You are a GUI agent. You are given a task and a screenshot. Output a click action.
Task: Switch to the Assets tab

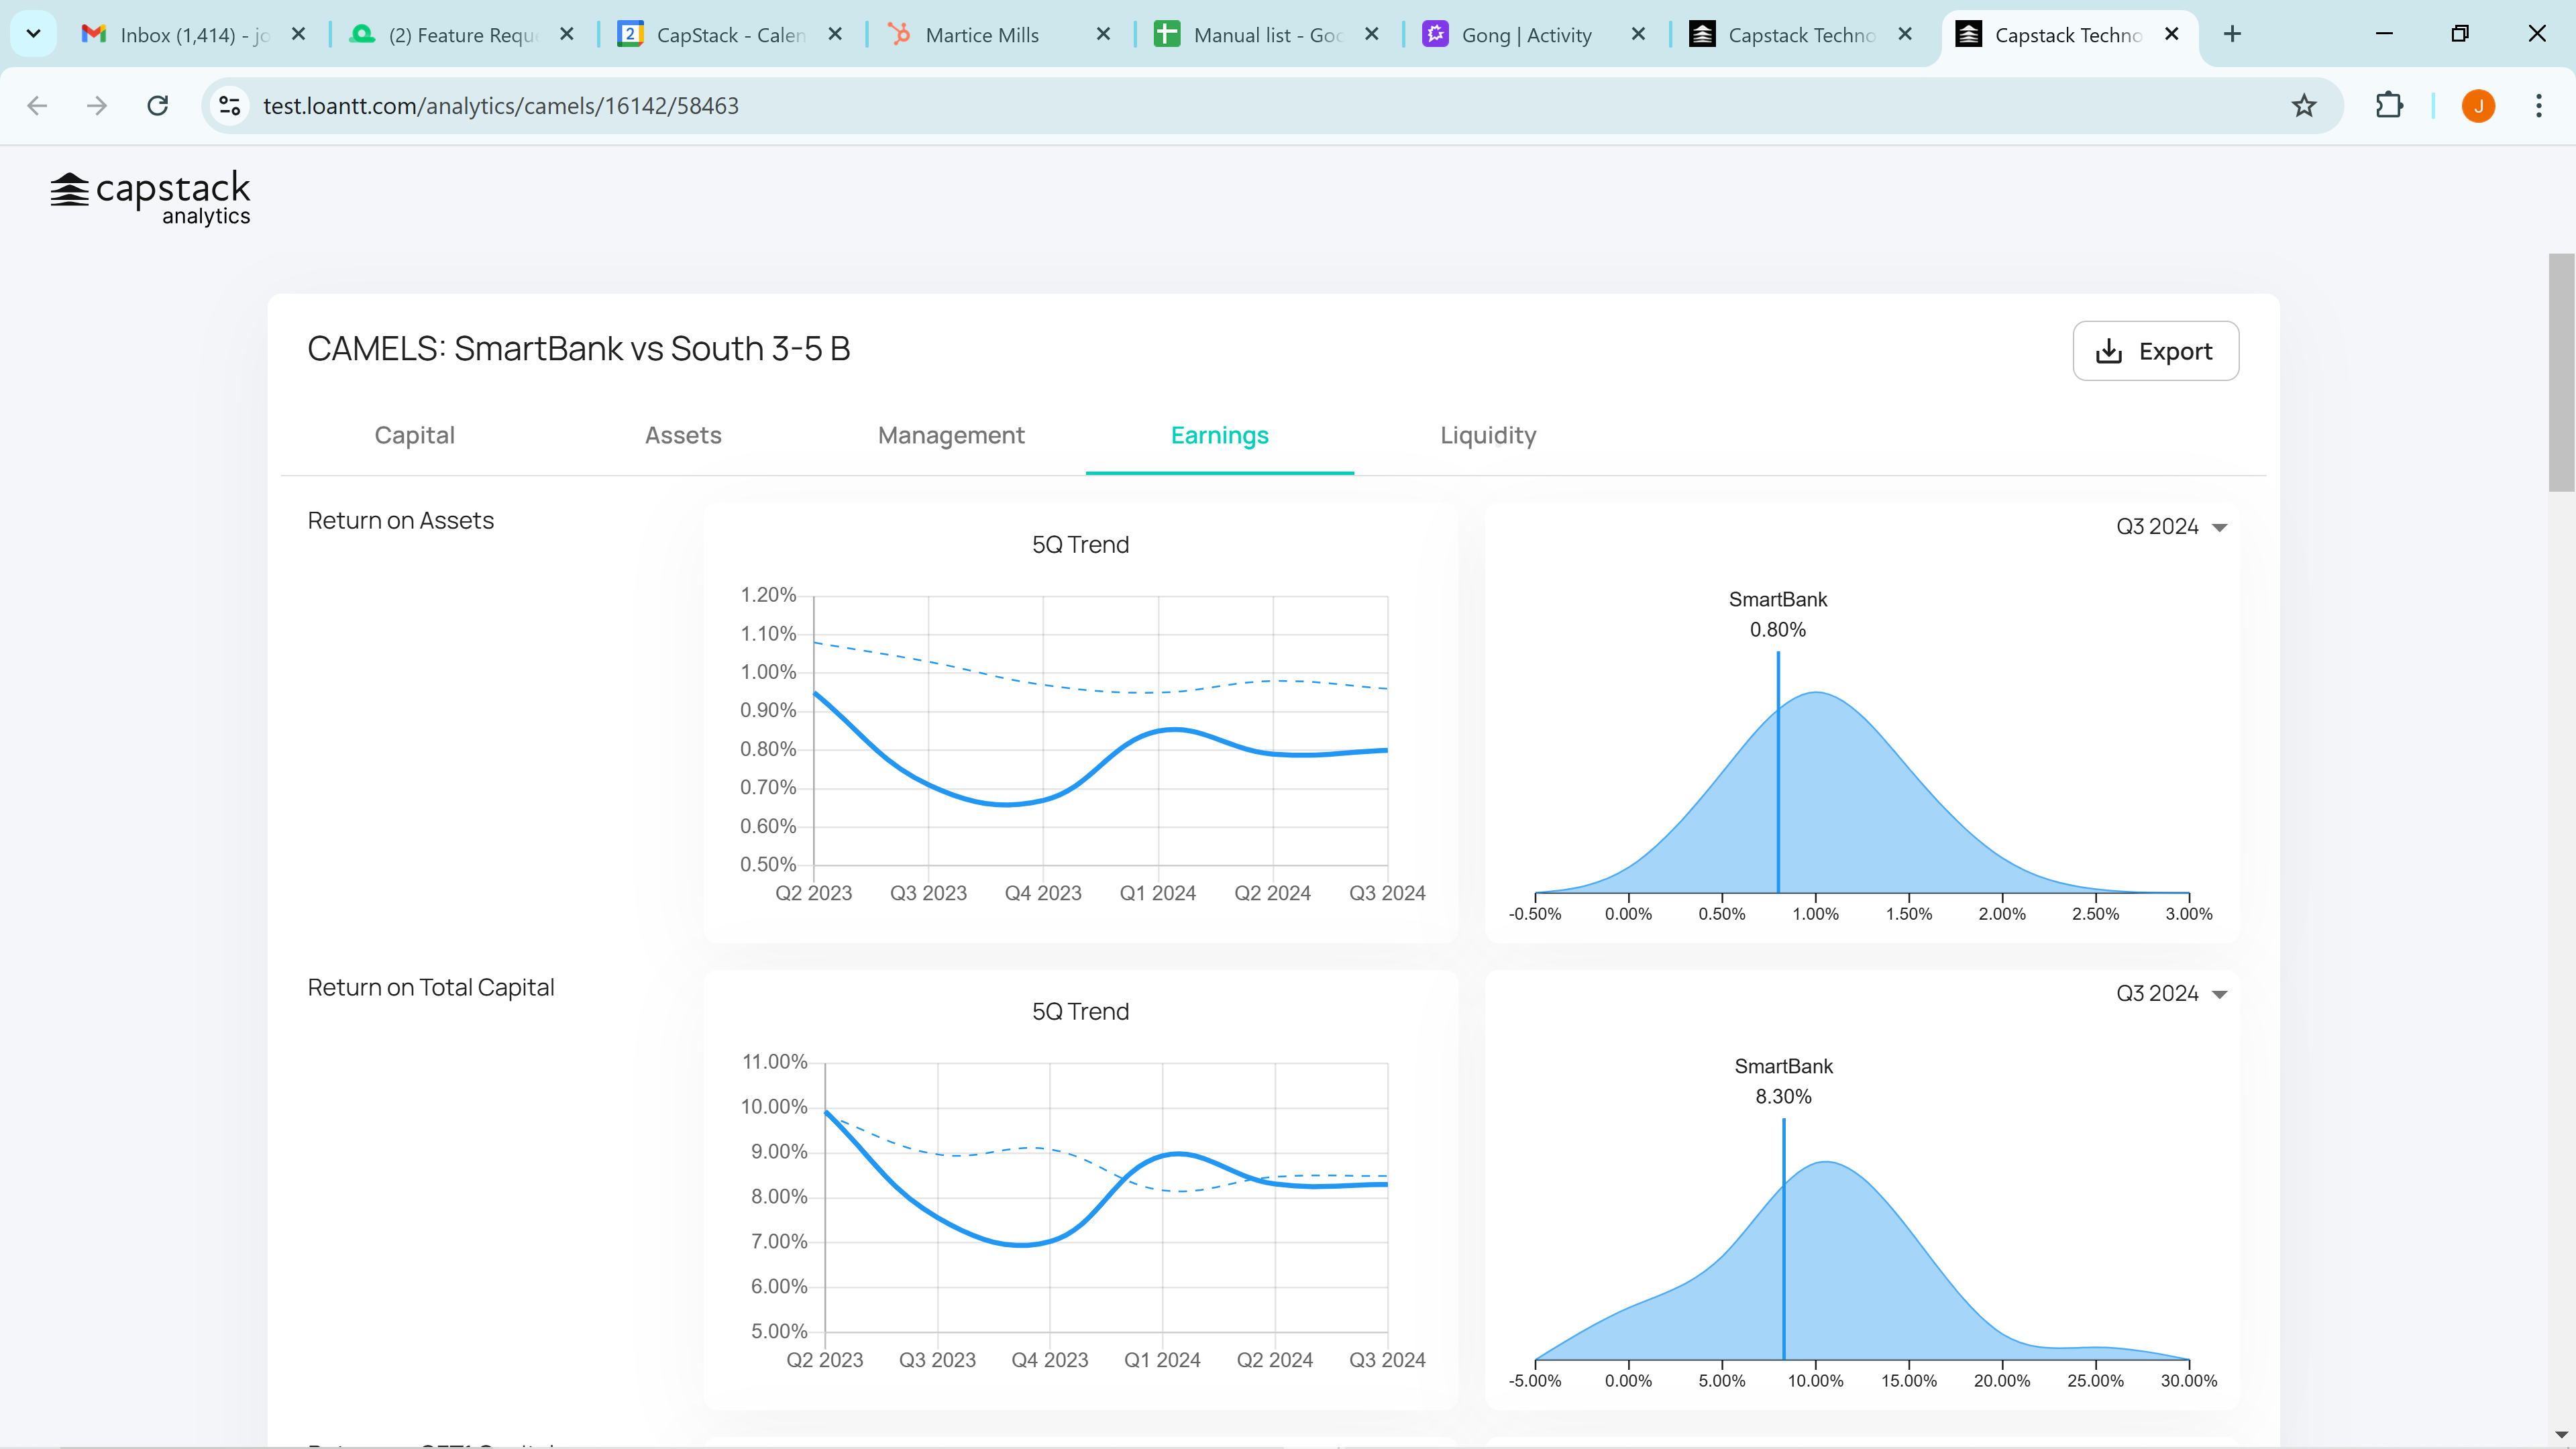(683, 435)
